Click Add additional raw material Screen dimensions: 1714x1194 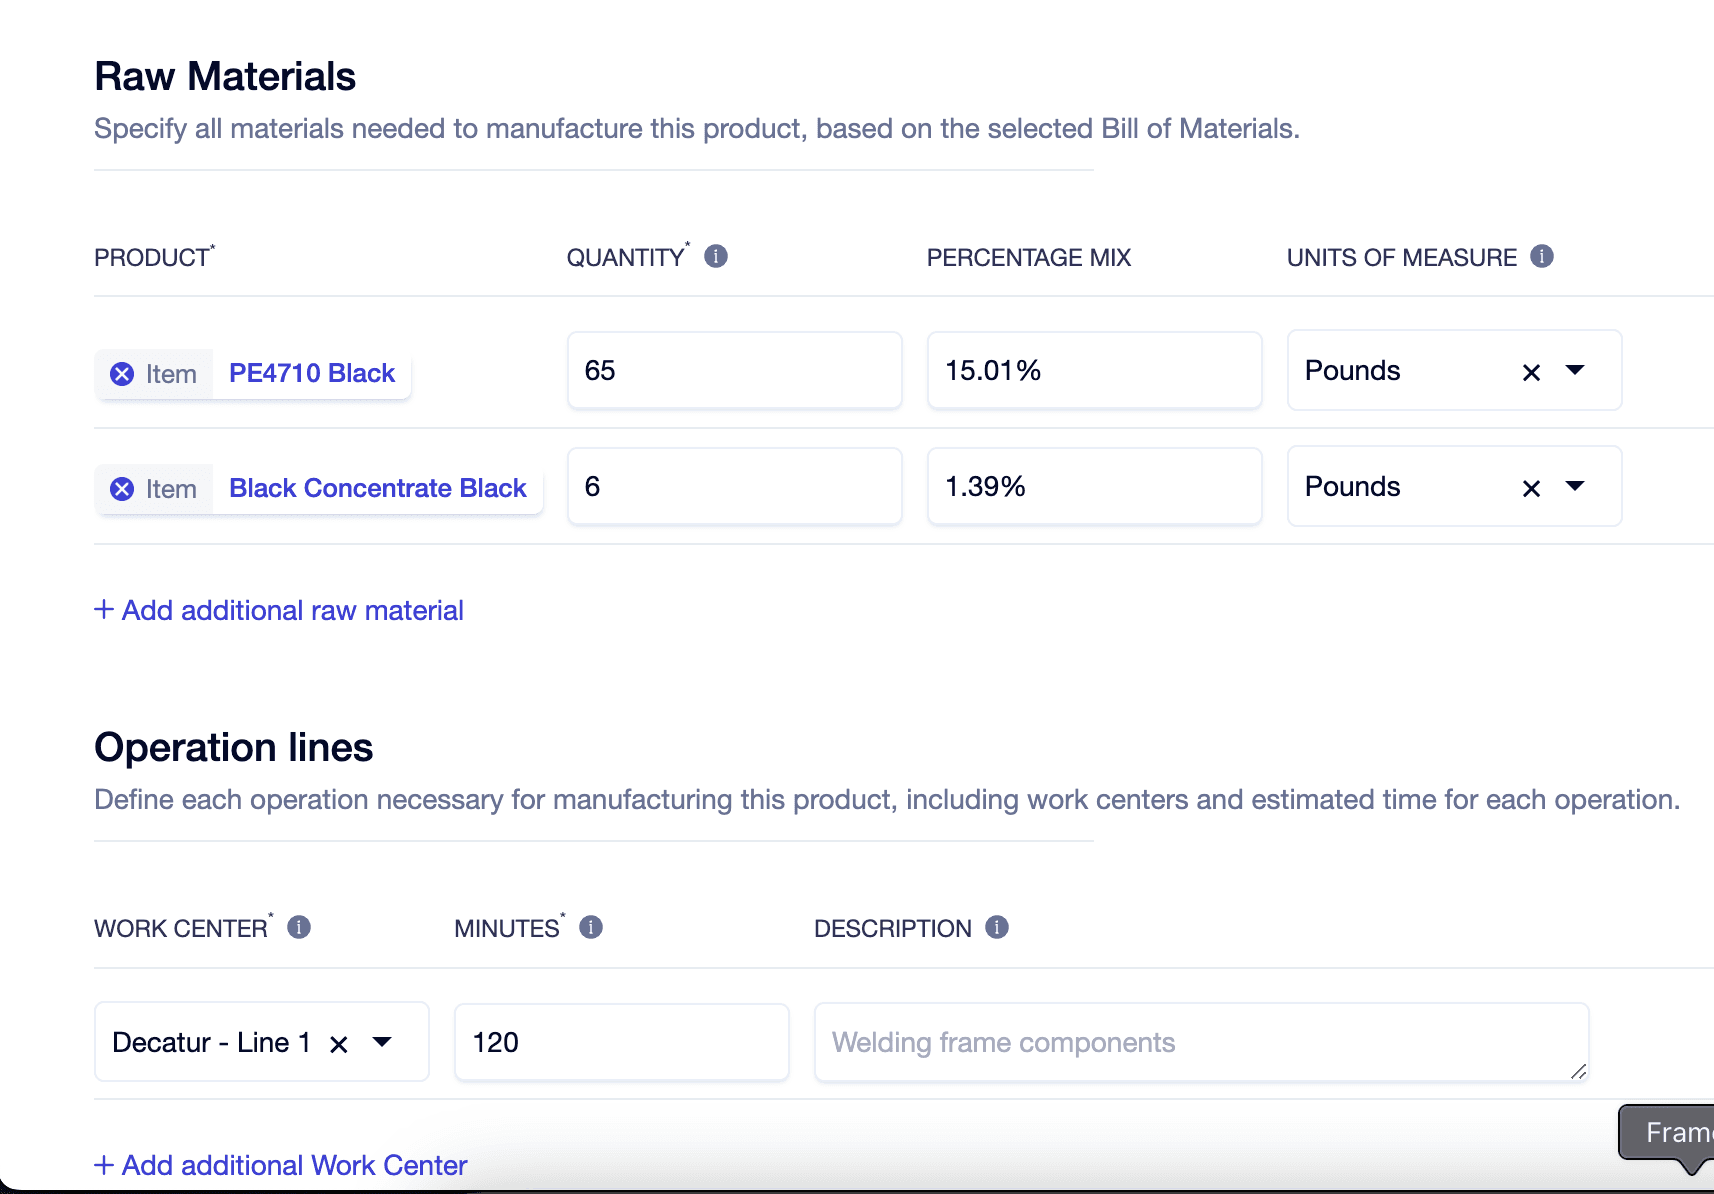click(x=279, y=610)
